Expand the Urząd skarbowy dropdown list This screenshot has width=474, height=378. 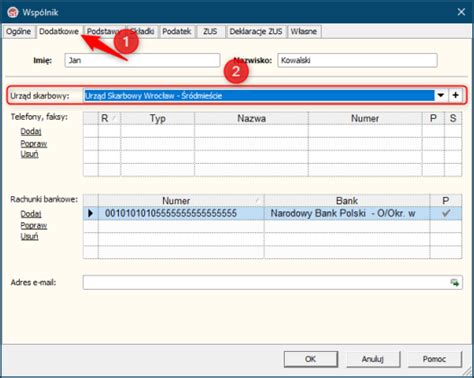[x=441, y=95]
